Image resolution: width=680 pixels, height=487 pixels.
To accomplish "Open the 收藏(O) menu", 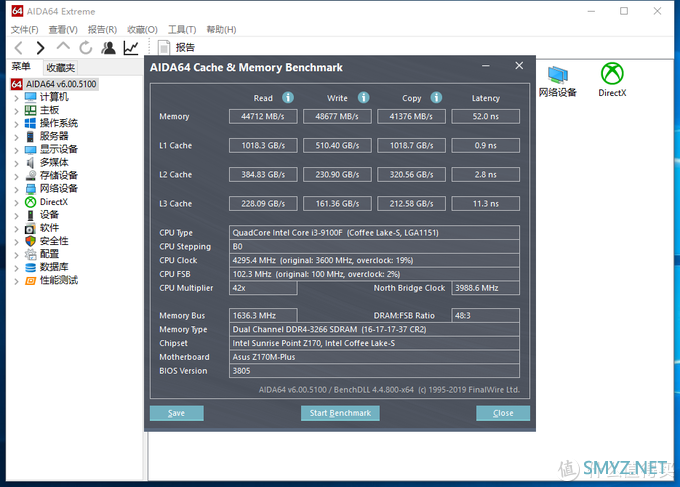I will (142, 29).
